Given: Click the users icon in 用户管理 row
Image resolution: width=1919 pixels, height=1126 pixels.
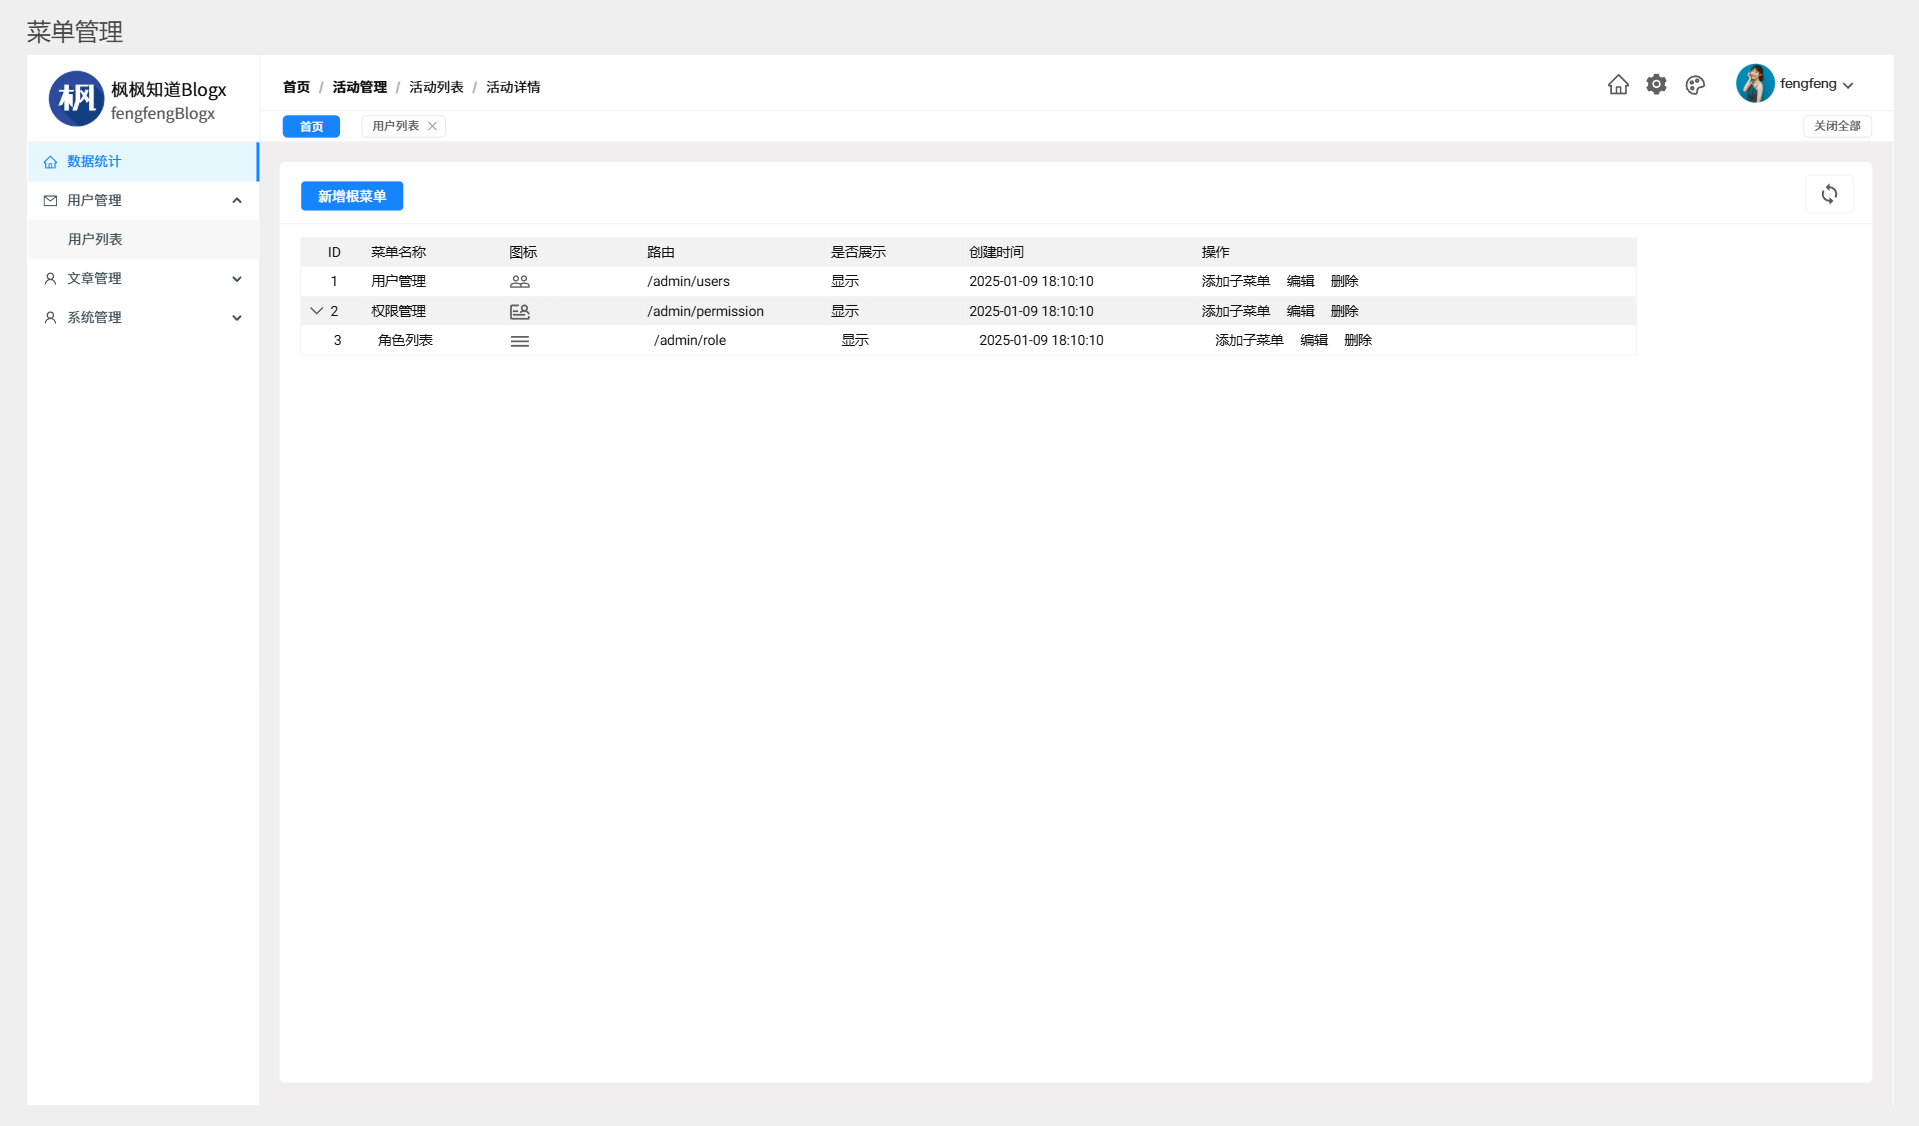Looking at the screenshot, I should pos(519,282).
